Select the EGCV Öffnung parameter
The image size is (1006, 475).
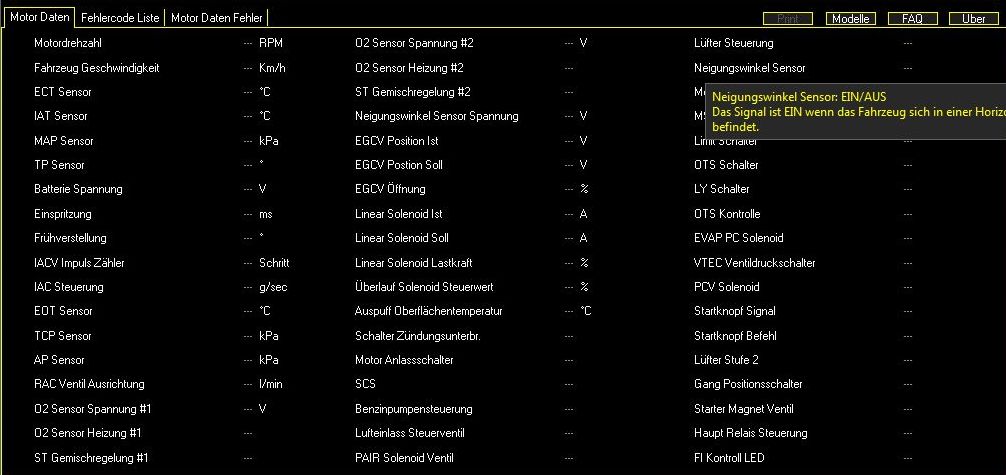pos(390,189)
